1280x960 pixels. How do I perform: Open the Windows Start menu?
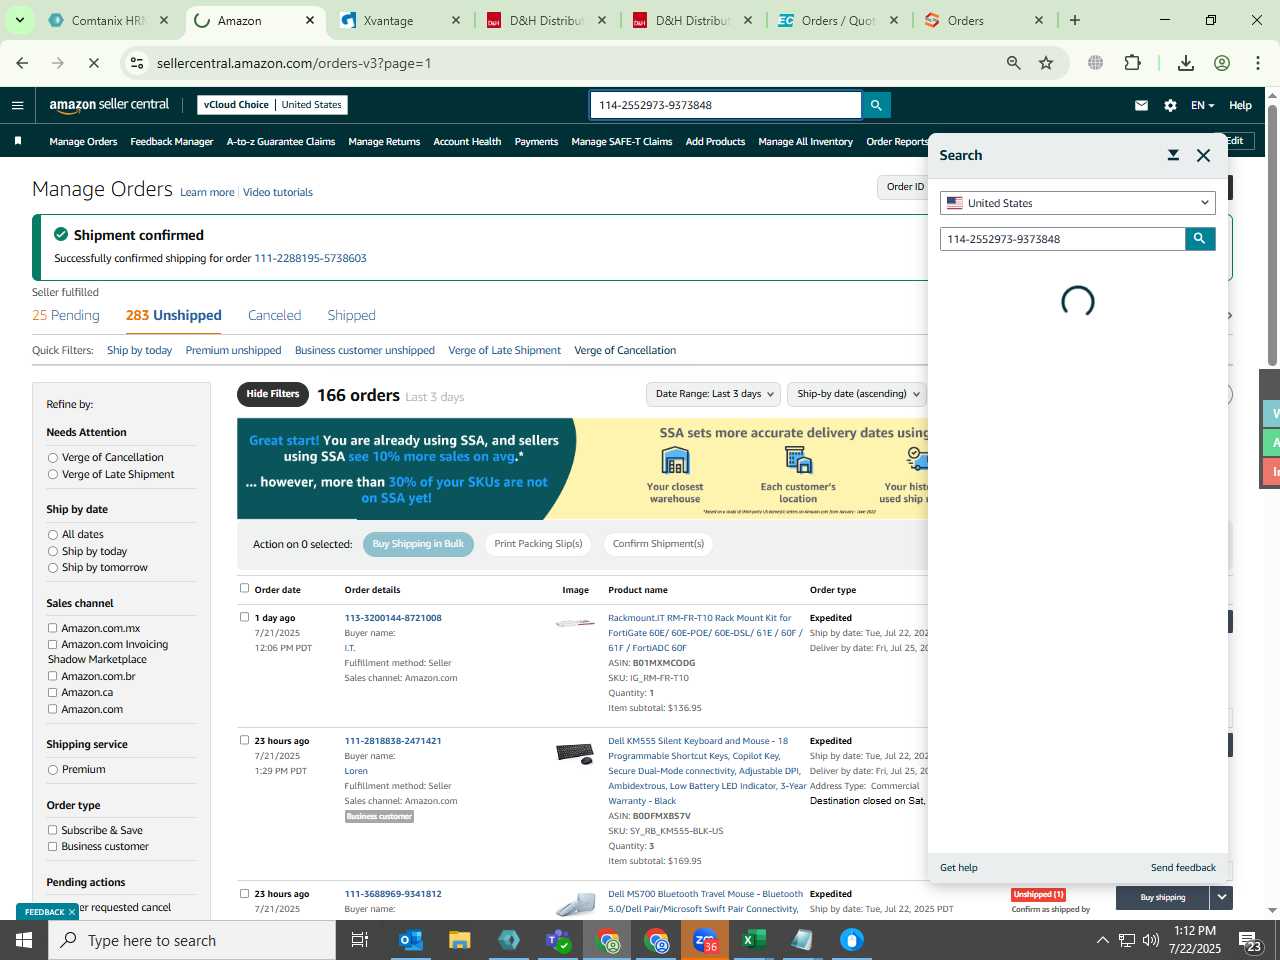pos(24,940)
